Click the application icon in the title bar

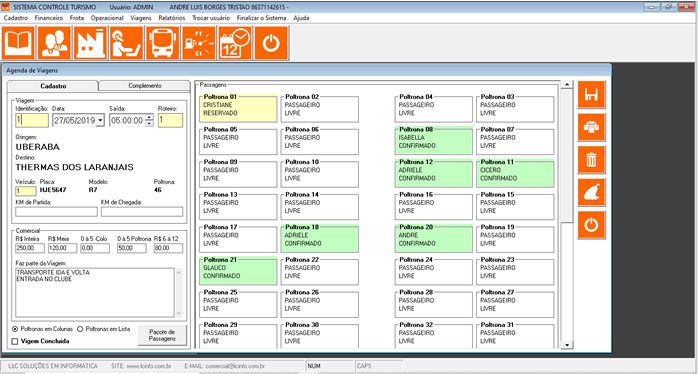[5, 7]
